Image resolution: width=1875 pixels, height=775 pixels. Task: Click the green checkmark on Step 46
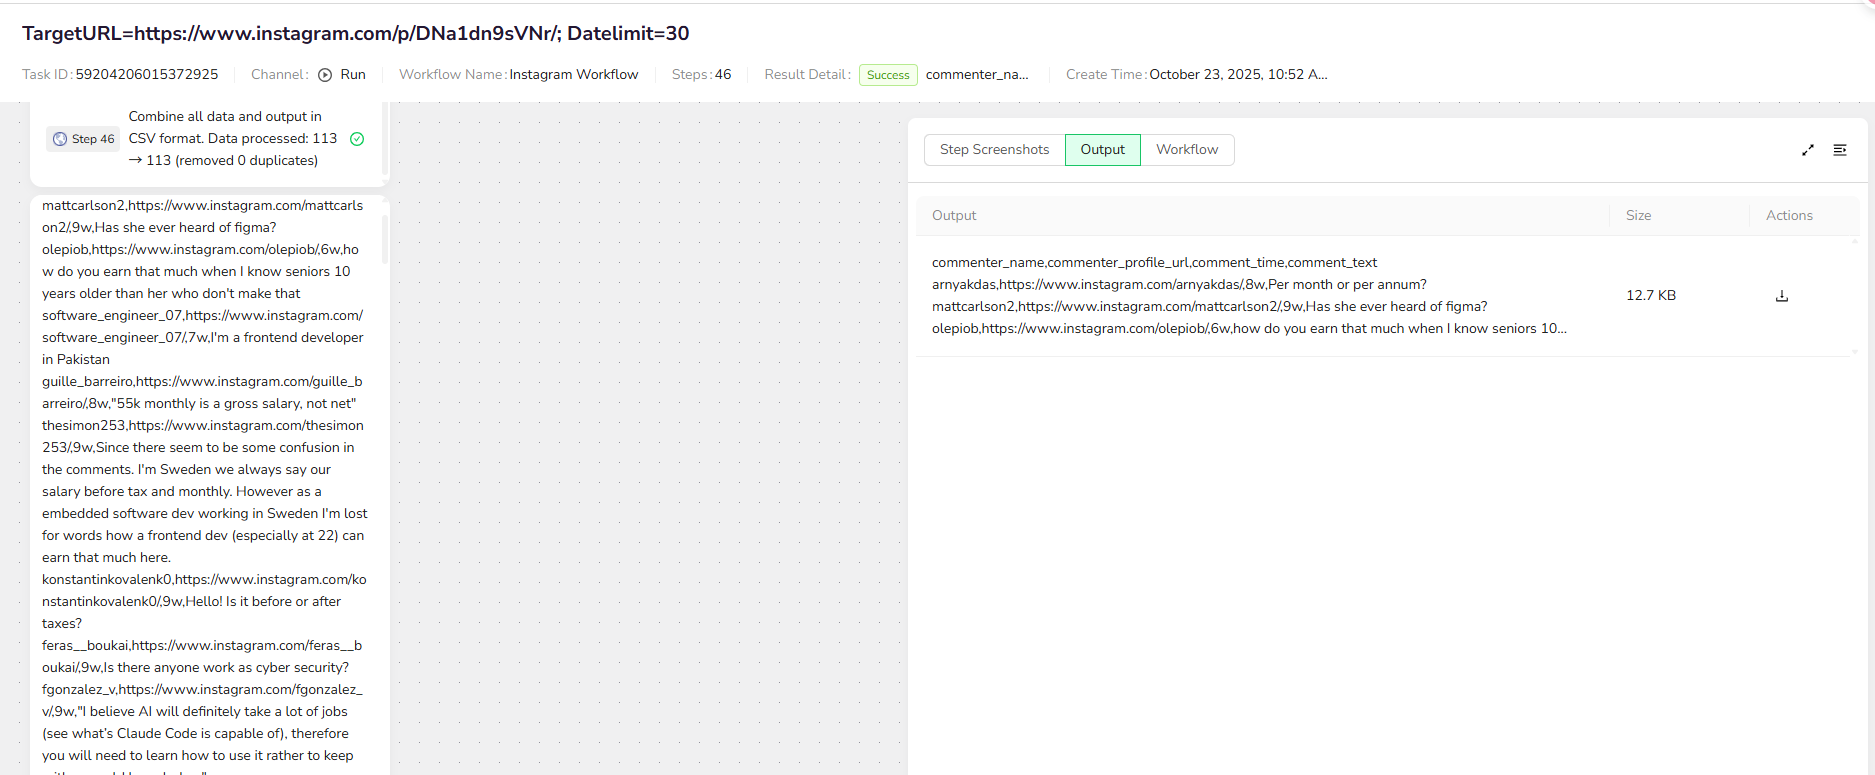[357, 139]
